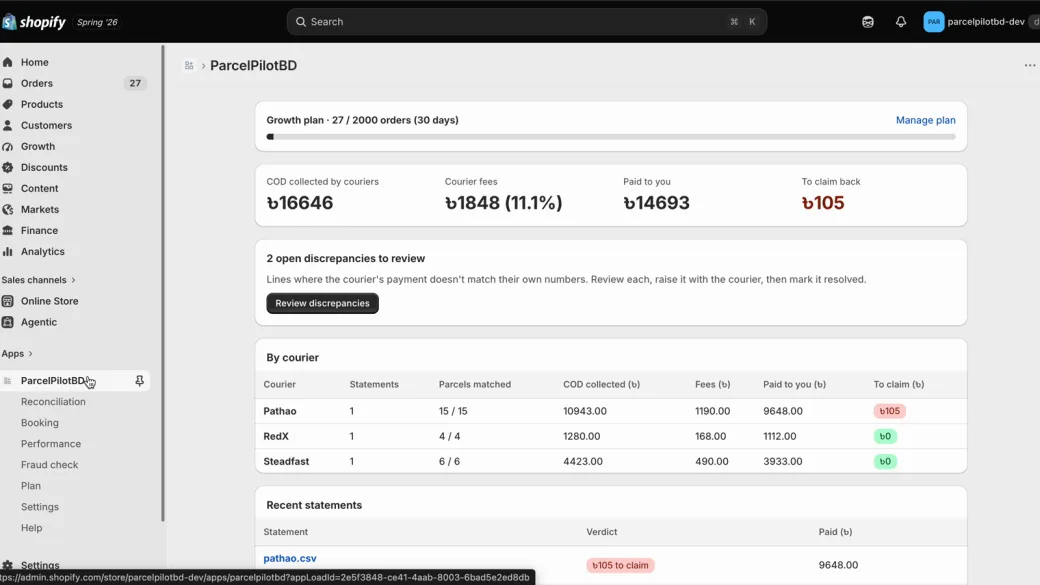The height and width of the screenshot is (585, 1040).
Task: Unpin ParcelPilotBD using the pin icon
Action: coord(139,381)
